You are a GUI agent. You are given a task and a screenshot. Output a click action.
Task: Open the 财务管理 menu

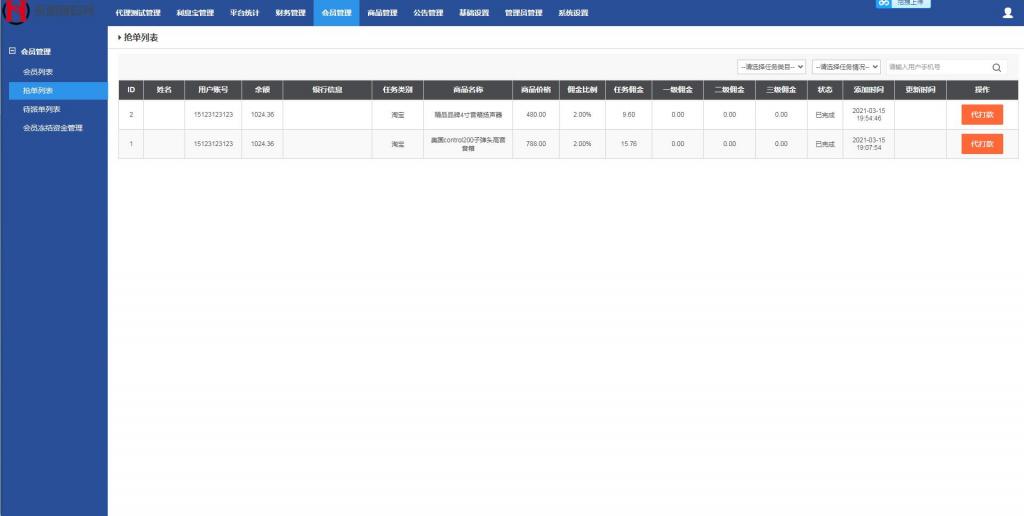click(290, 13)
